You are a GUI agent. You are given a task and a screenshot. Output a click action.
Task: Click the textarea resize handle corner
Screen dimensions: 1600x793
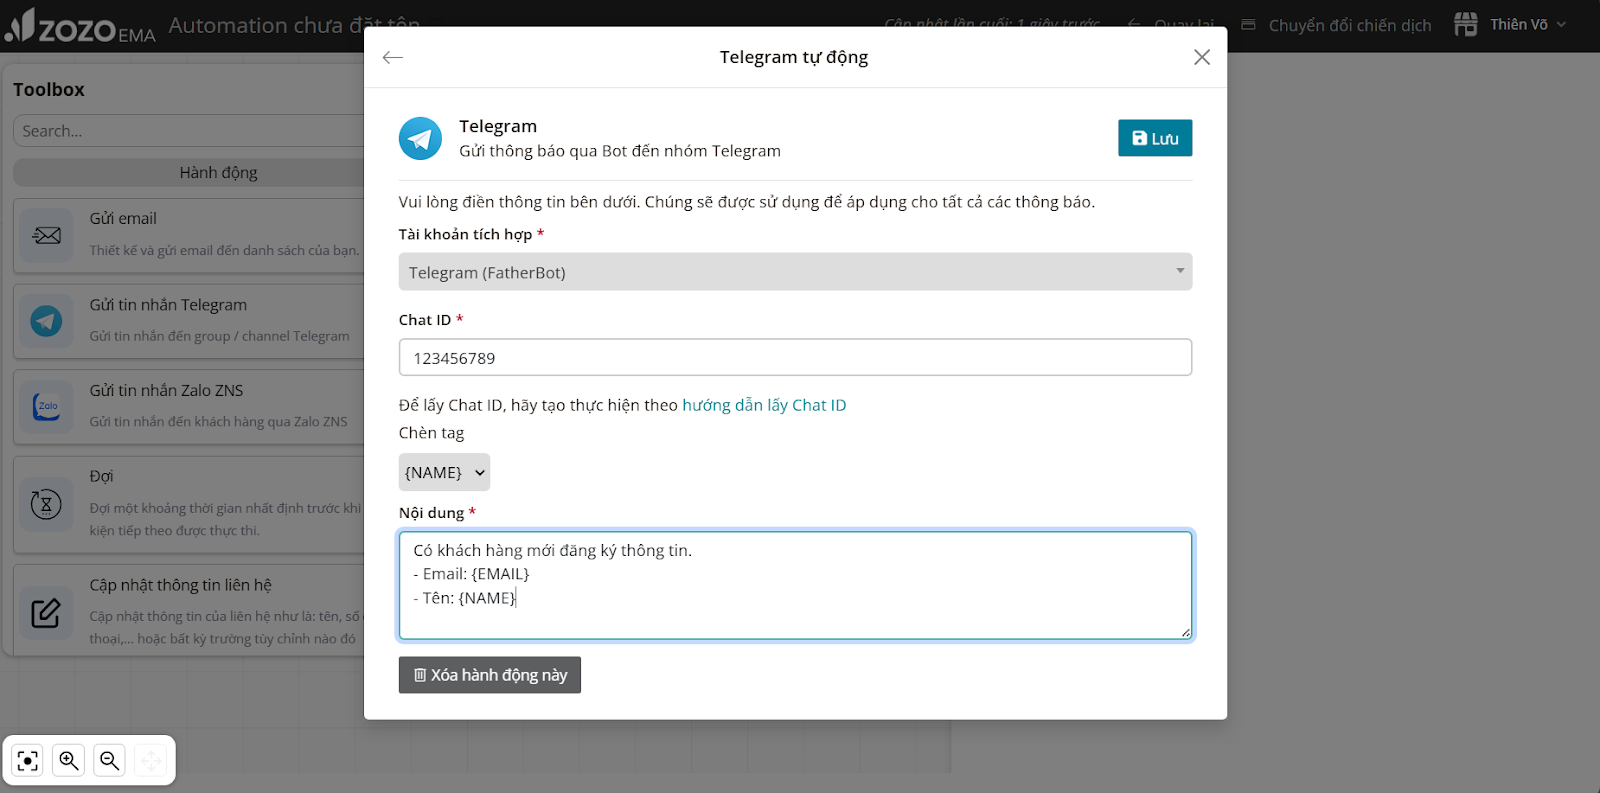point(1185,632)
